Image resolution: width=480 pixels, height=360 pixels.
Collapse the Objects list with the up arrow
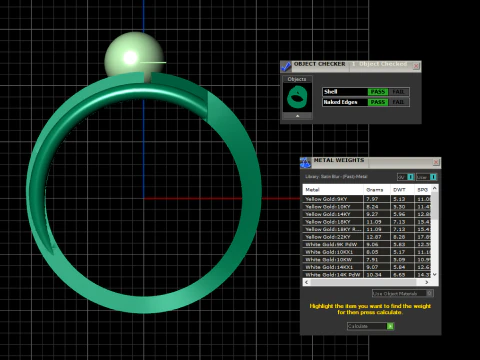pyautogui.click(x=297, y=116)
